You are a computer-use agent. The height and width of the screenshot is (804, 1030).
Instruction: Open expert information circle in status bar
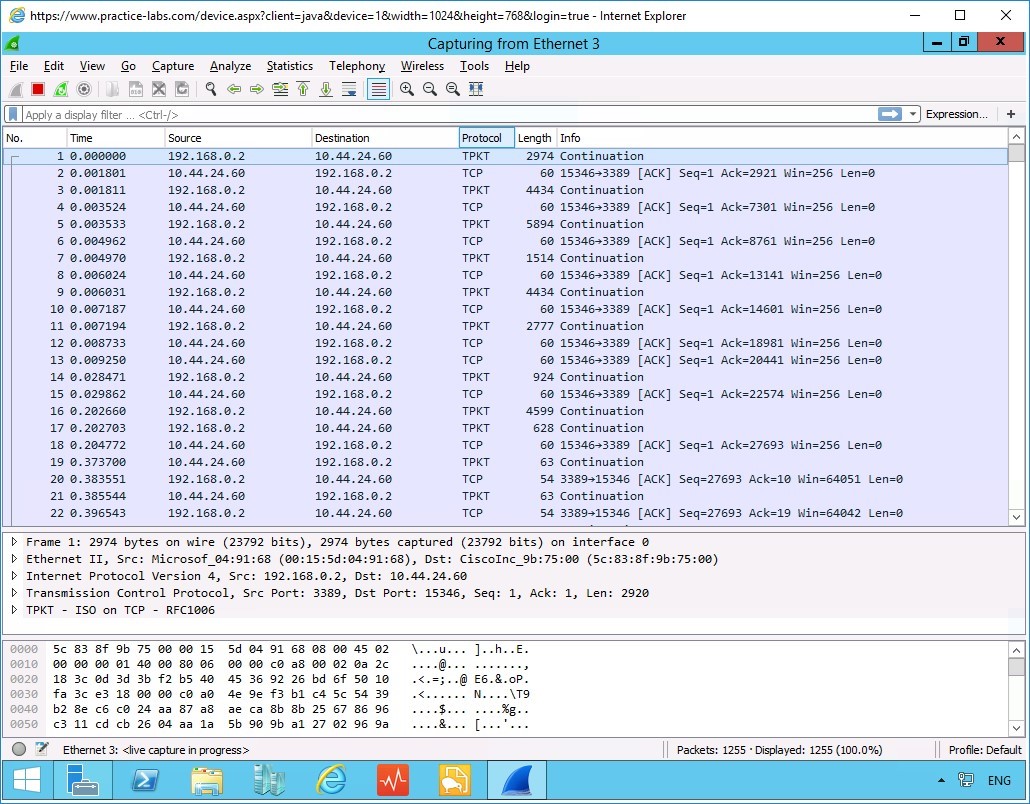point(19,749)
